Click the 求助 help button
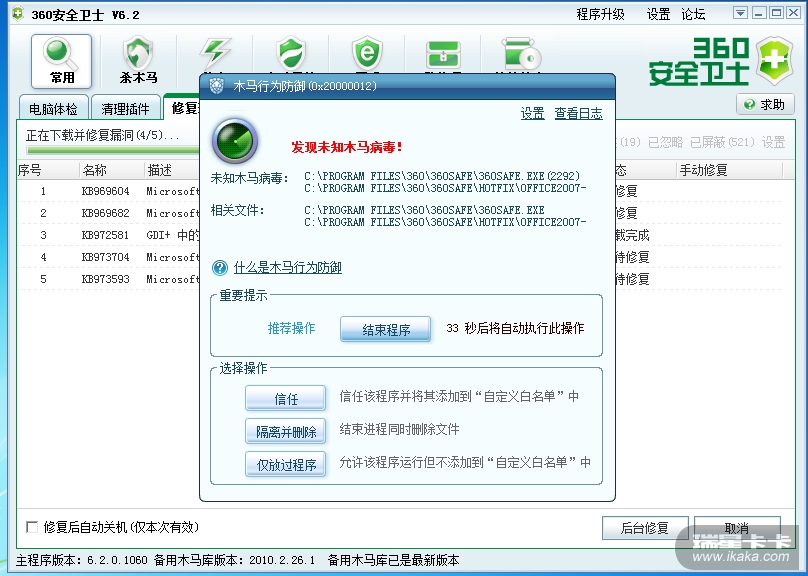Screen dimensions: 808x576 click(765, 105)
